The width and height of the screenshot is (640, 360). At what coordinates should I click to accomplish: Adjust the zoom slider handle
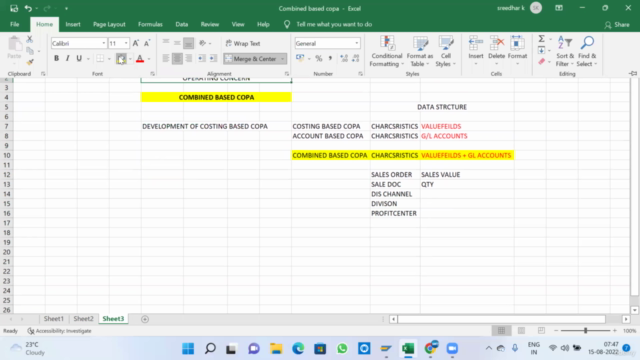coord(586,331)
